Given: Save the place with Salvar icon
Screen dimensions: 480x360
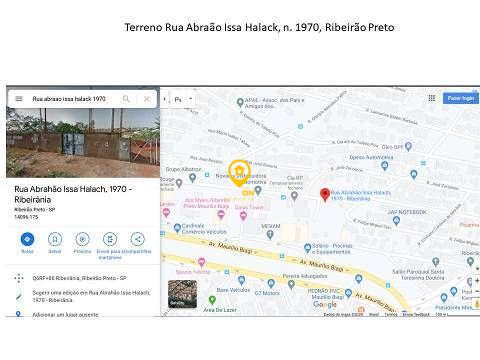Looking at the screenshot, I should [55, 239].
